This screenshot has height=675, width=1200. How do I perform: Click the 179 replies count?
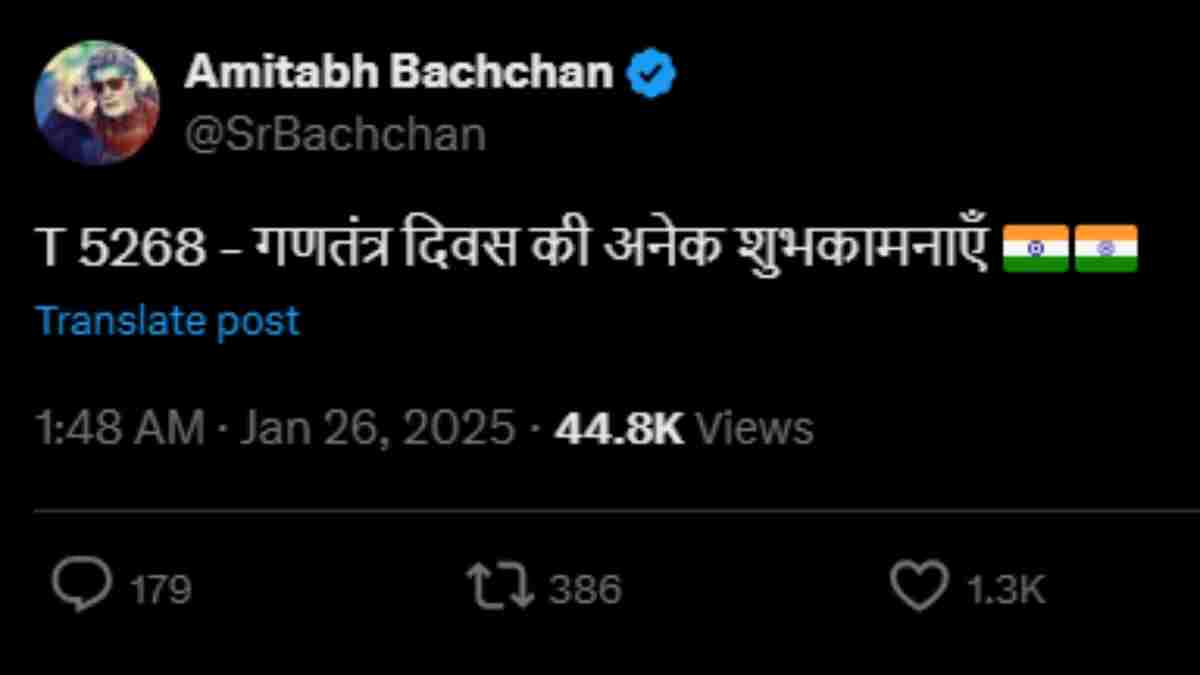[161, 589]
